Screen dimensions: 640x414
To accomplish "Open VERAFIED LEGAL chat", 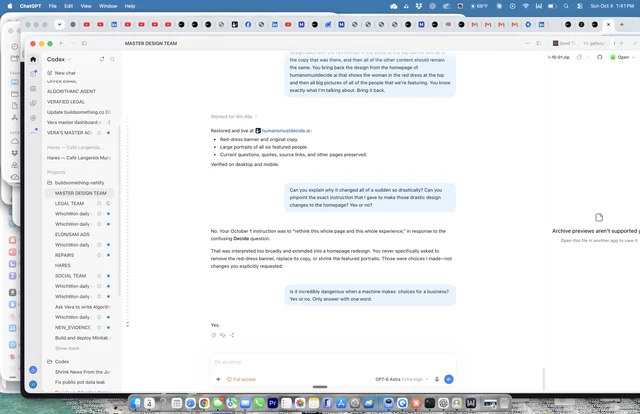I will point(66,102).
